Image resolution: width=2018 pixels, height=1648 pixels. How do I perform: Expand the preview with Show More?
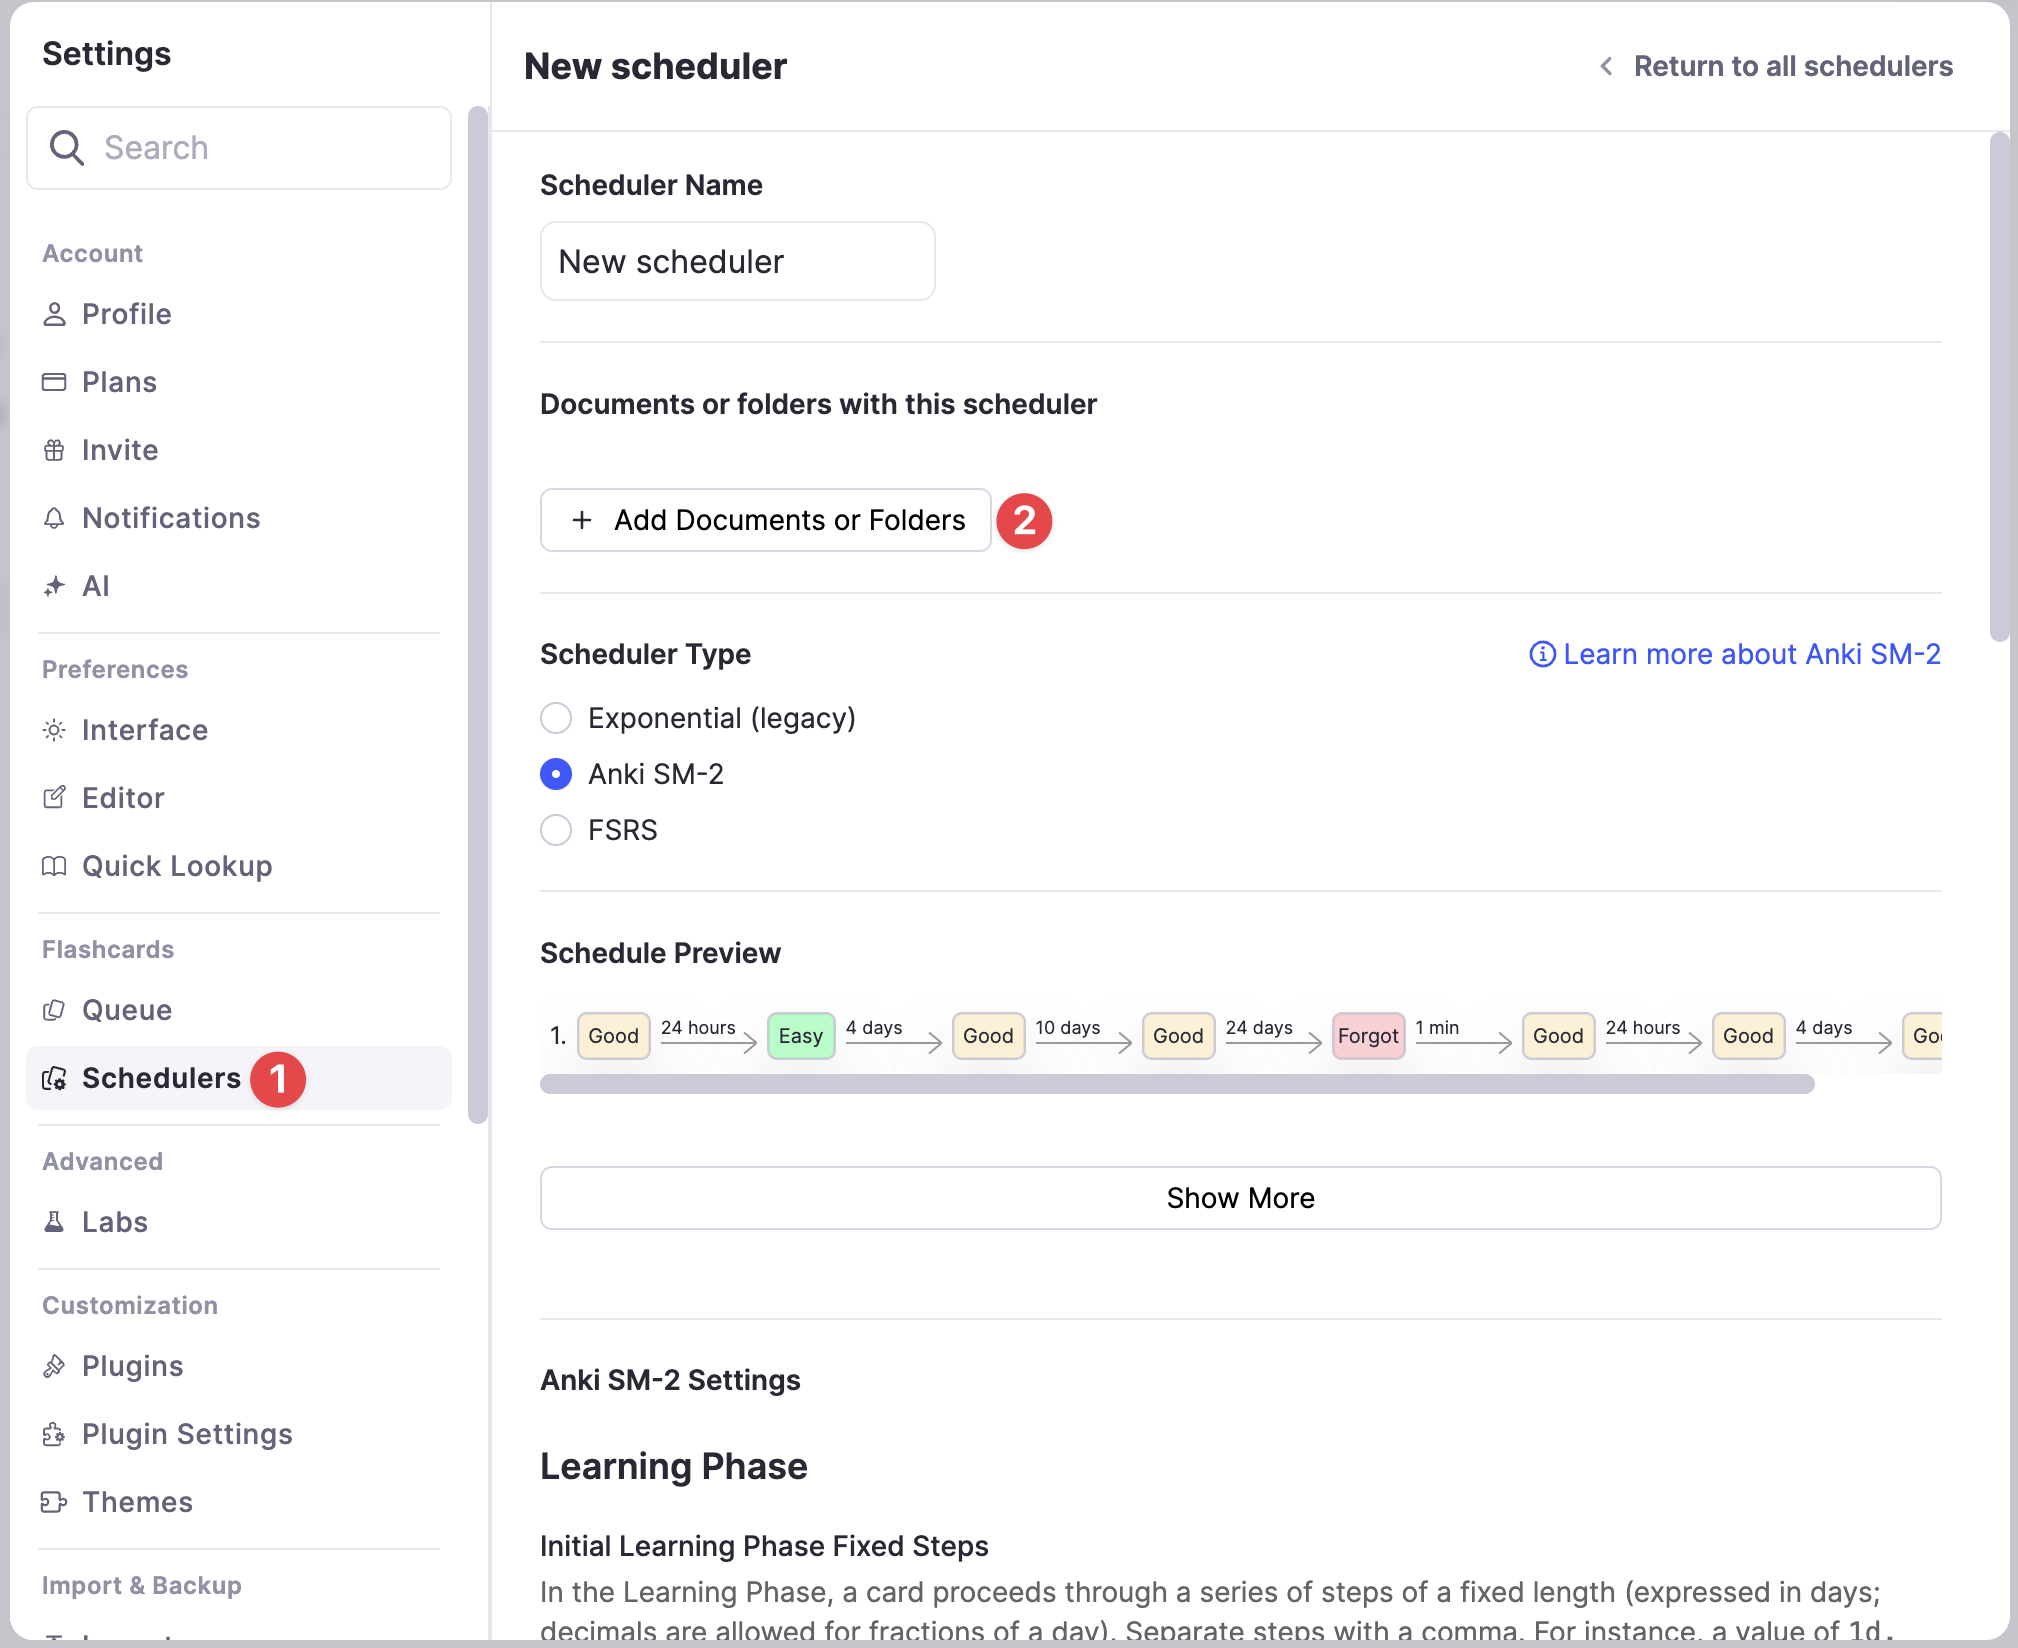[1240, 1198]
